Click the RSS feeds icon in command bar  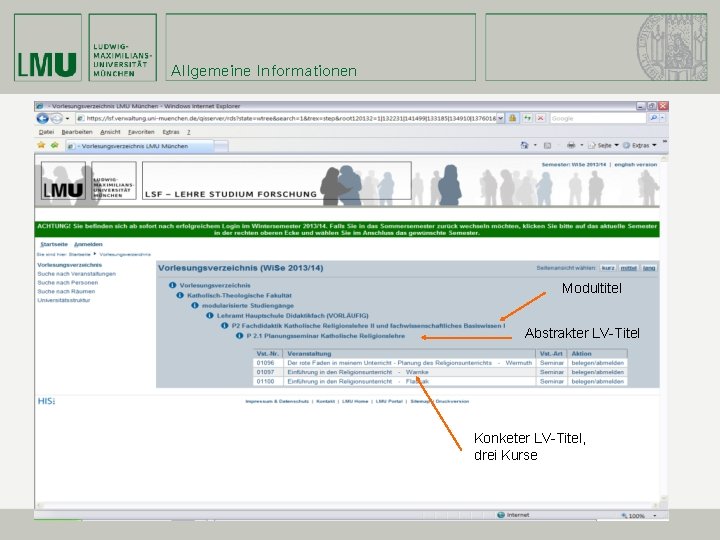point(547,146)
